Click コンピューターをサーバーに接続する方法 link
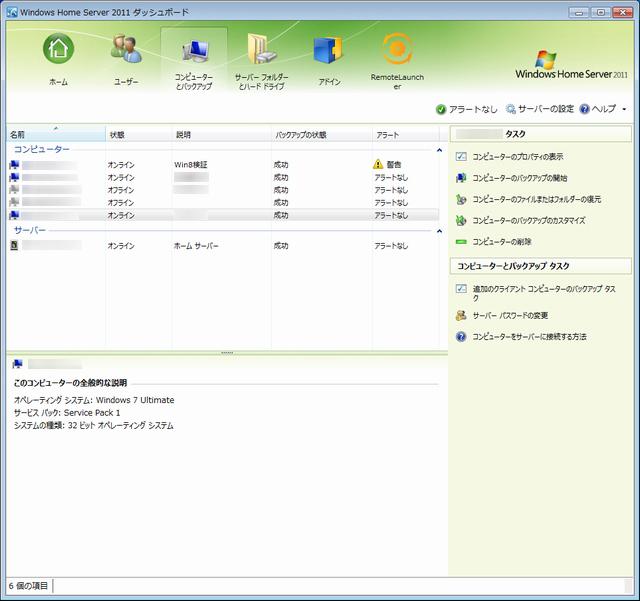Image resolution: width=640 pixels, height=601 pixels. pos(529,336)
